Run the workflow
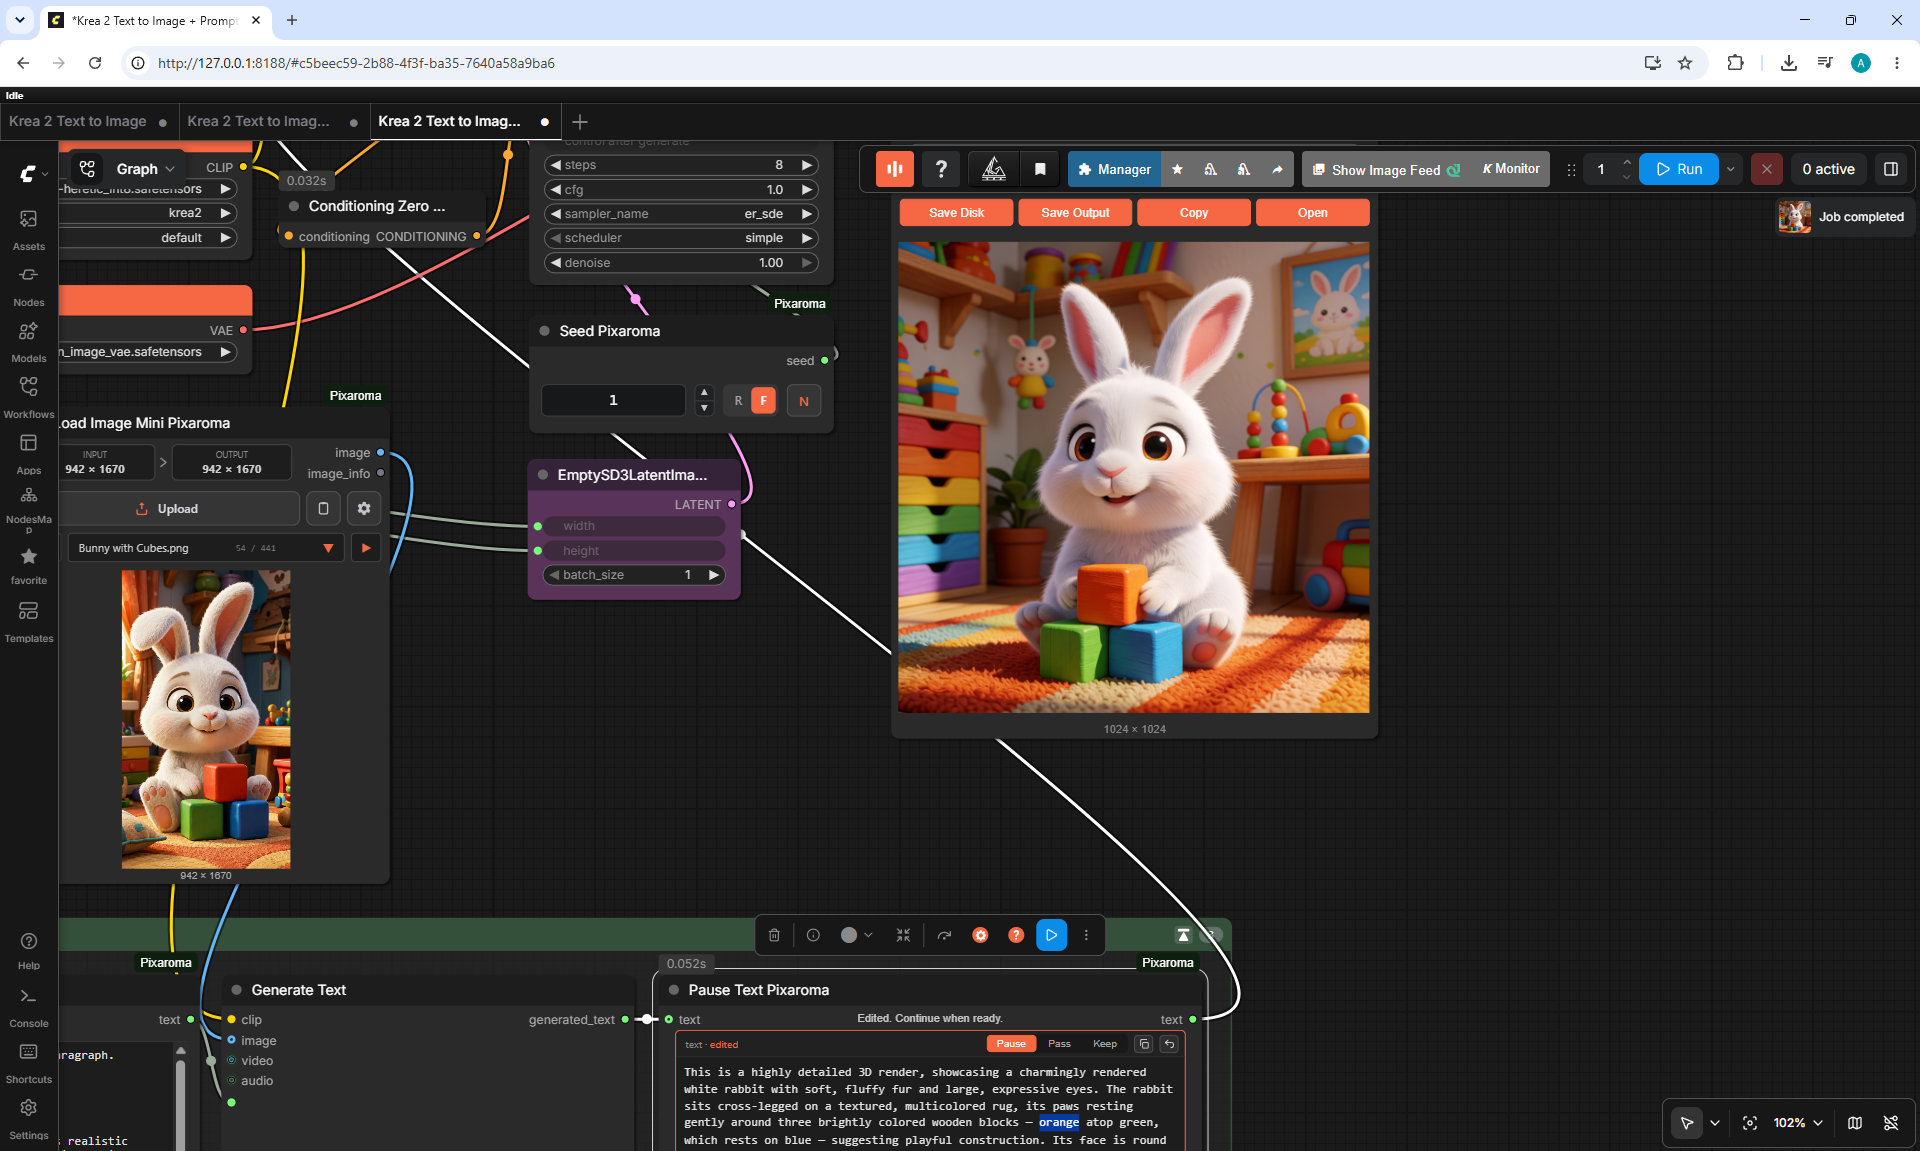 1679,169
